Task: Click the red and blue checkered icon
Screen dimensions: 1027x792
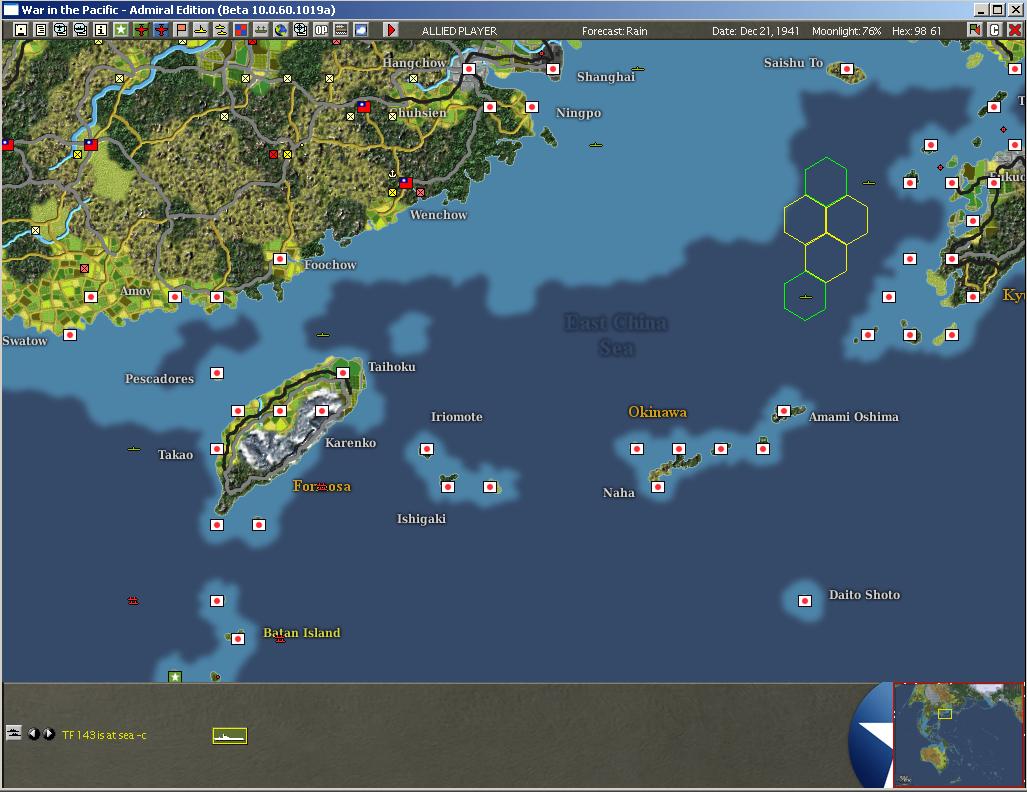Action: 240,30
